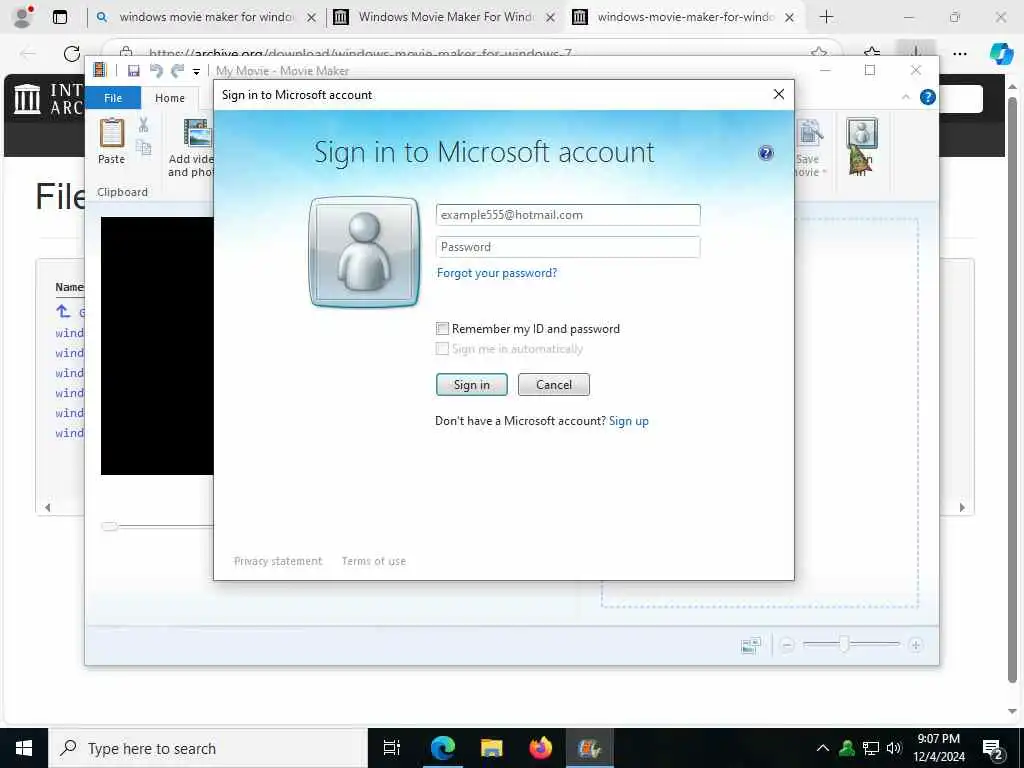Close the Sign in to Microsoft account dialog
The image size is (1024, 768).
pos(778,95)
